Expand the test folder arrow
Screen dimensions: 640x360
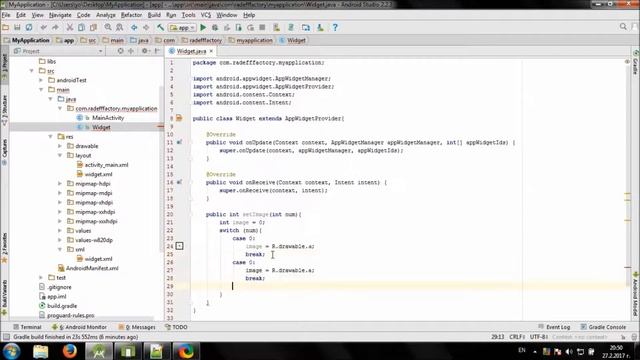click(41, 278)
